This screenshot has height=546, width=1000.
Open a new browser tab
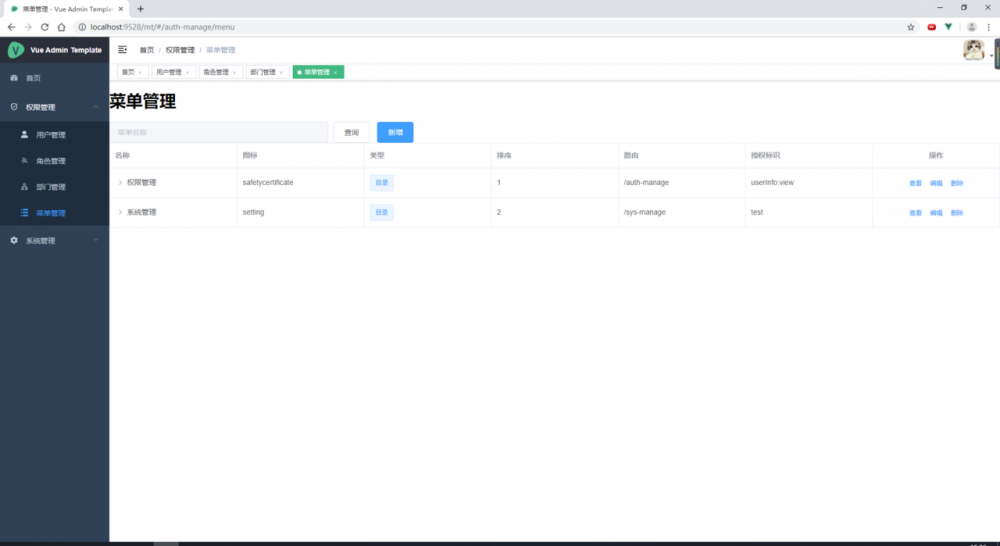pyautogui.click(x=140, y=9)
